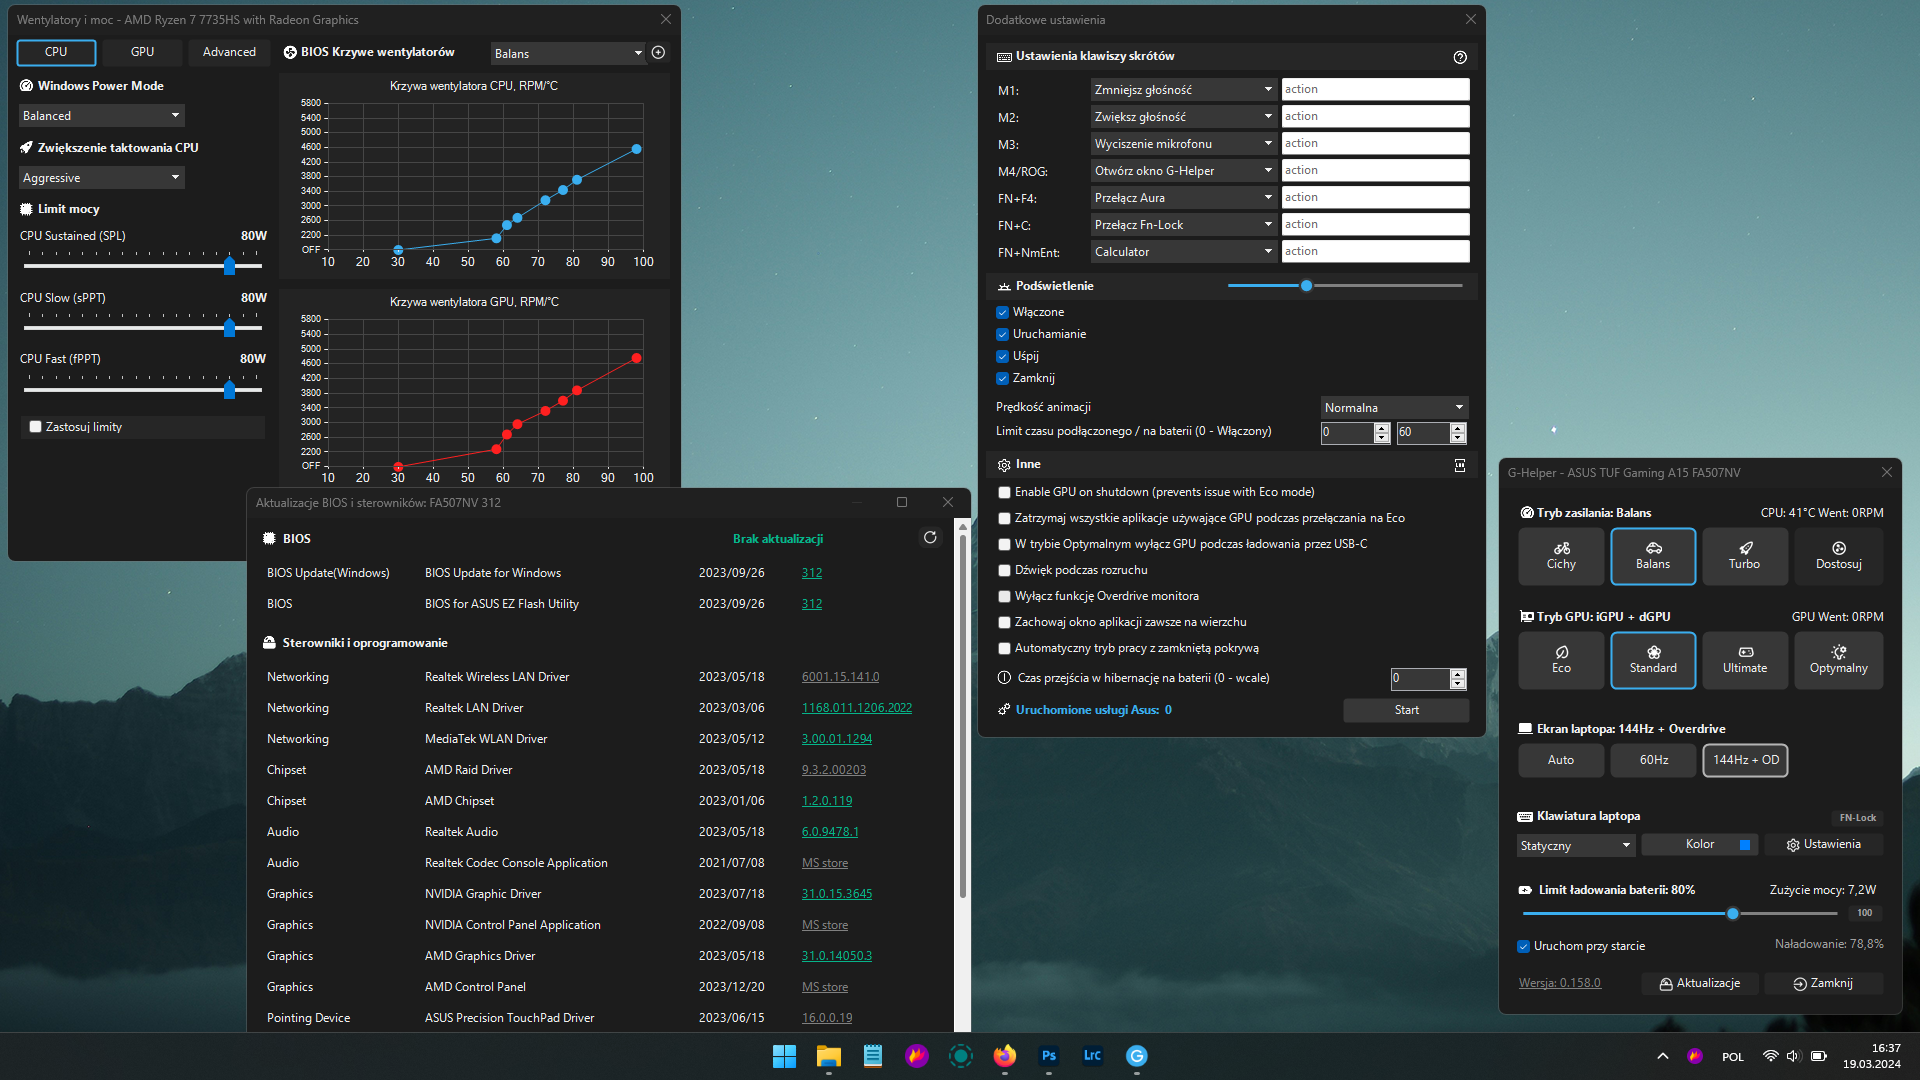This screenshot has height=1080, width=1920.
Task: Toggle Enable GPU on shutdown checkbox
Action: tap(1004, 492)
